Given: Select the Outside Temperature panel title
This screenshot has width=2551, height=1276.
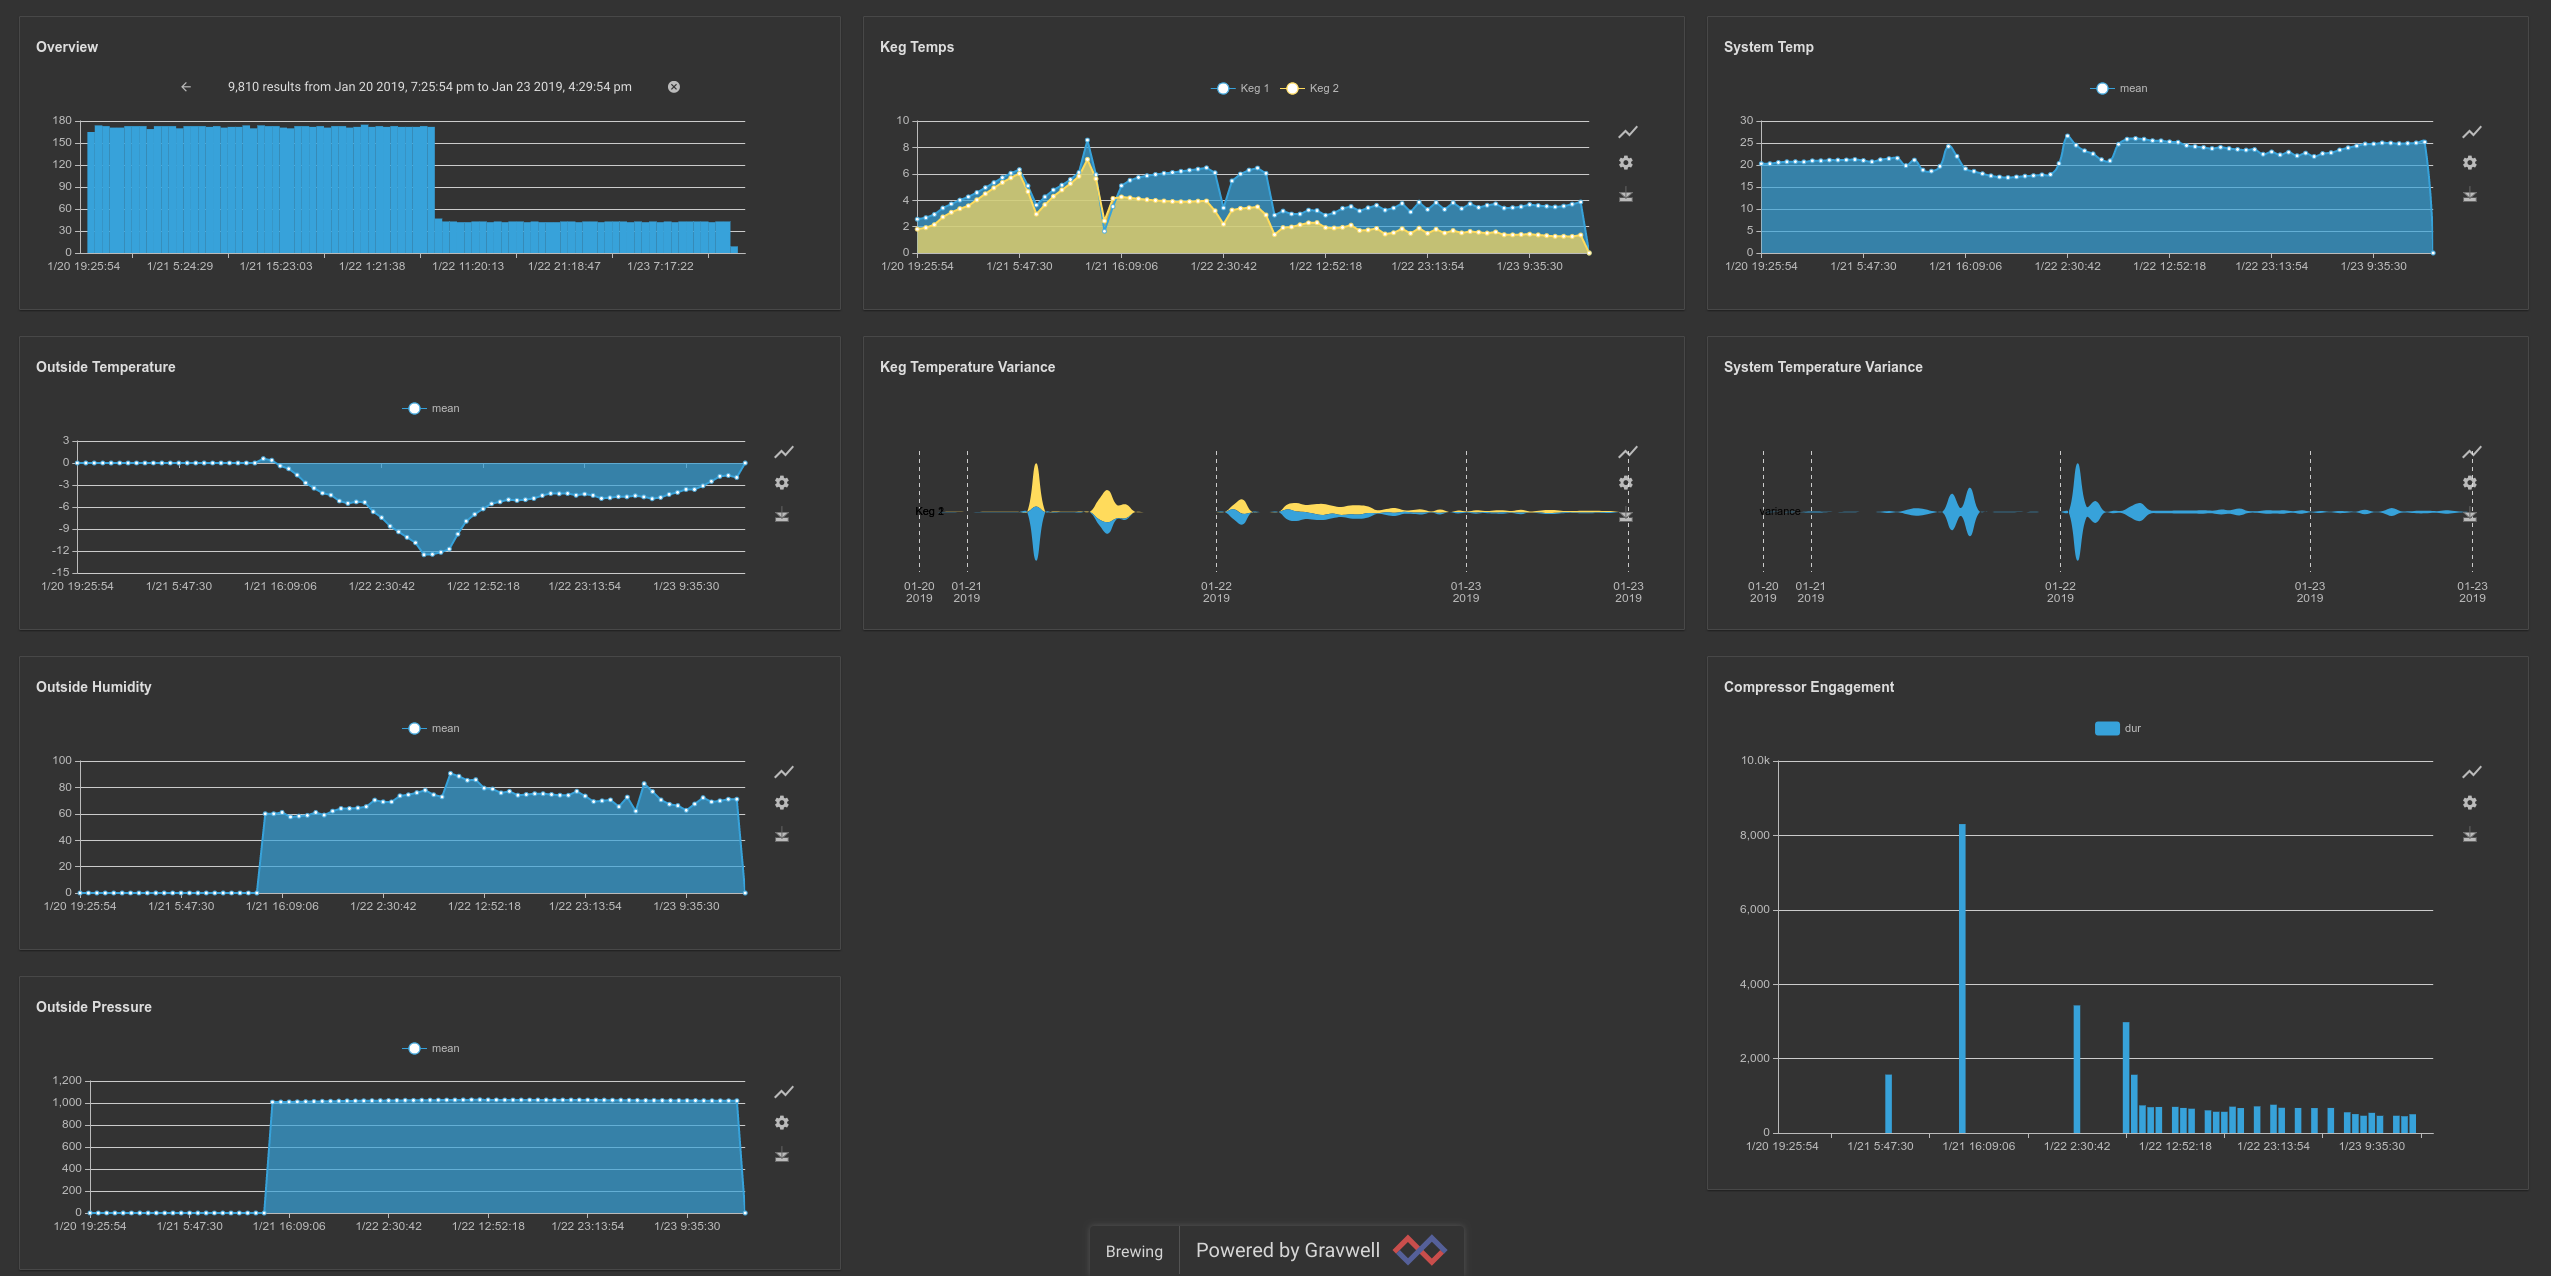Looking at the screenshot, I should 106,367.
